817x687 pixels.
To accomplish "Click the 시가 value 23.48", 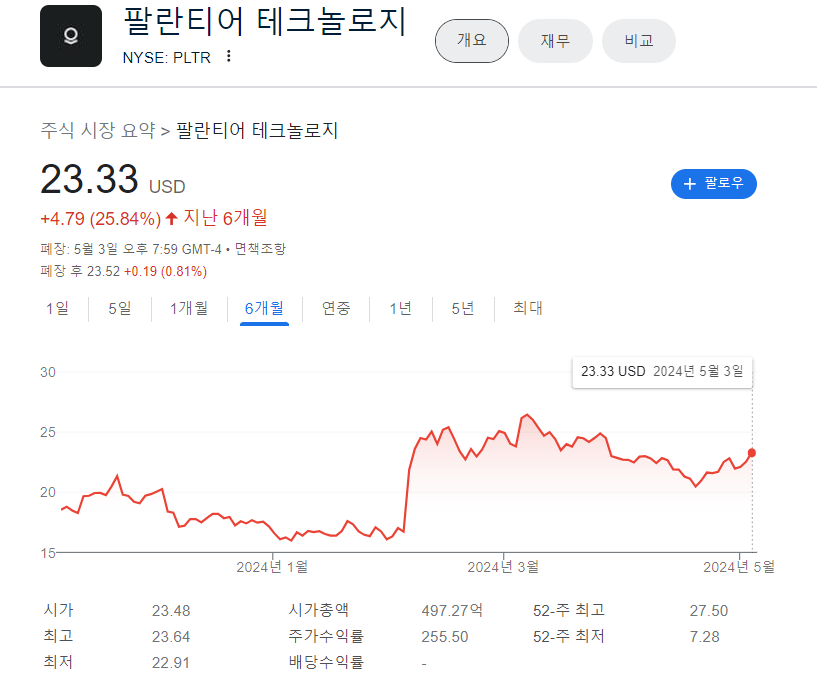I will click(x=171, y=610).
